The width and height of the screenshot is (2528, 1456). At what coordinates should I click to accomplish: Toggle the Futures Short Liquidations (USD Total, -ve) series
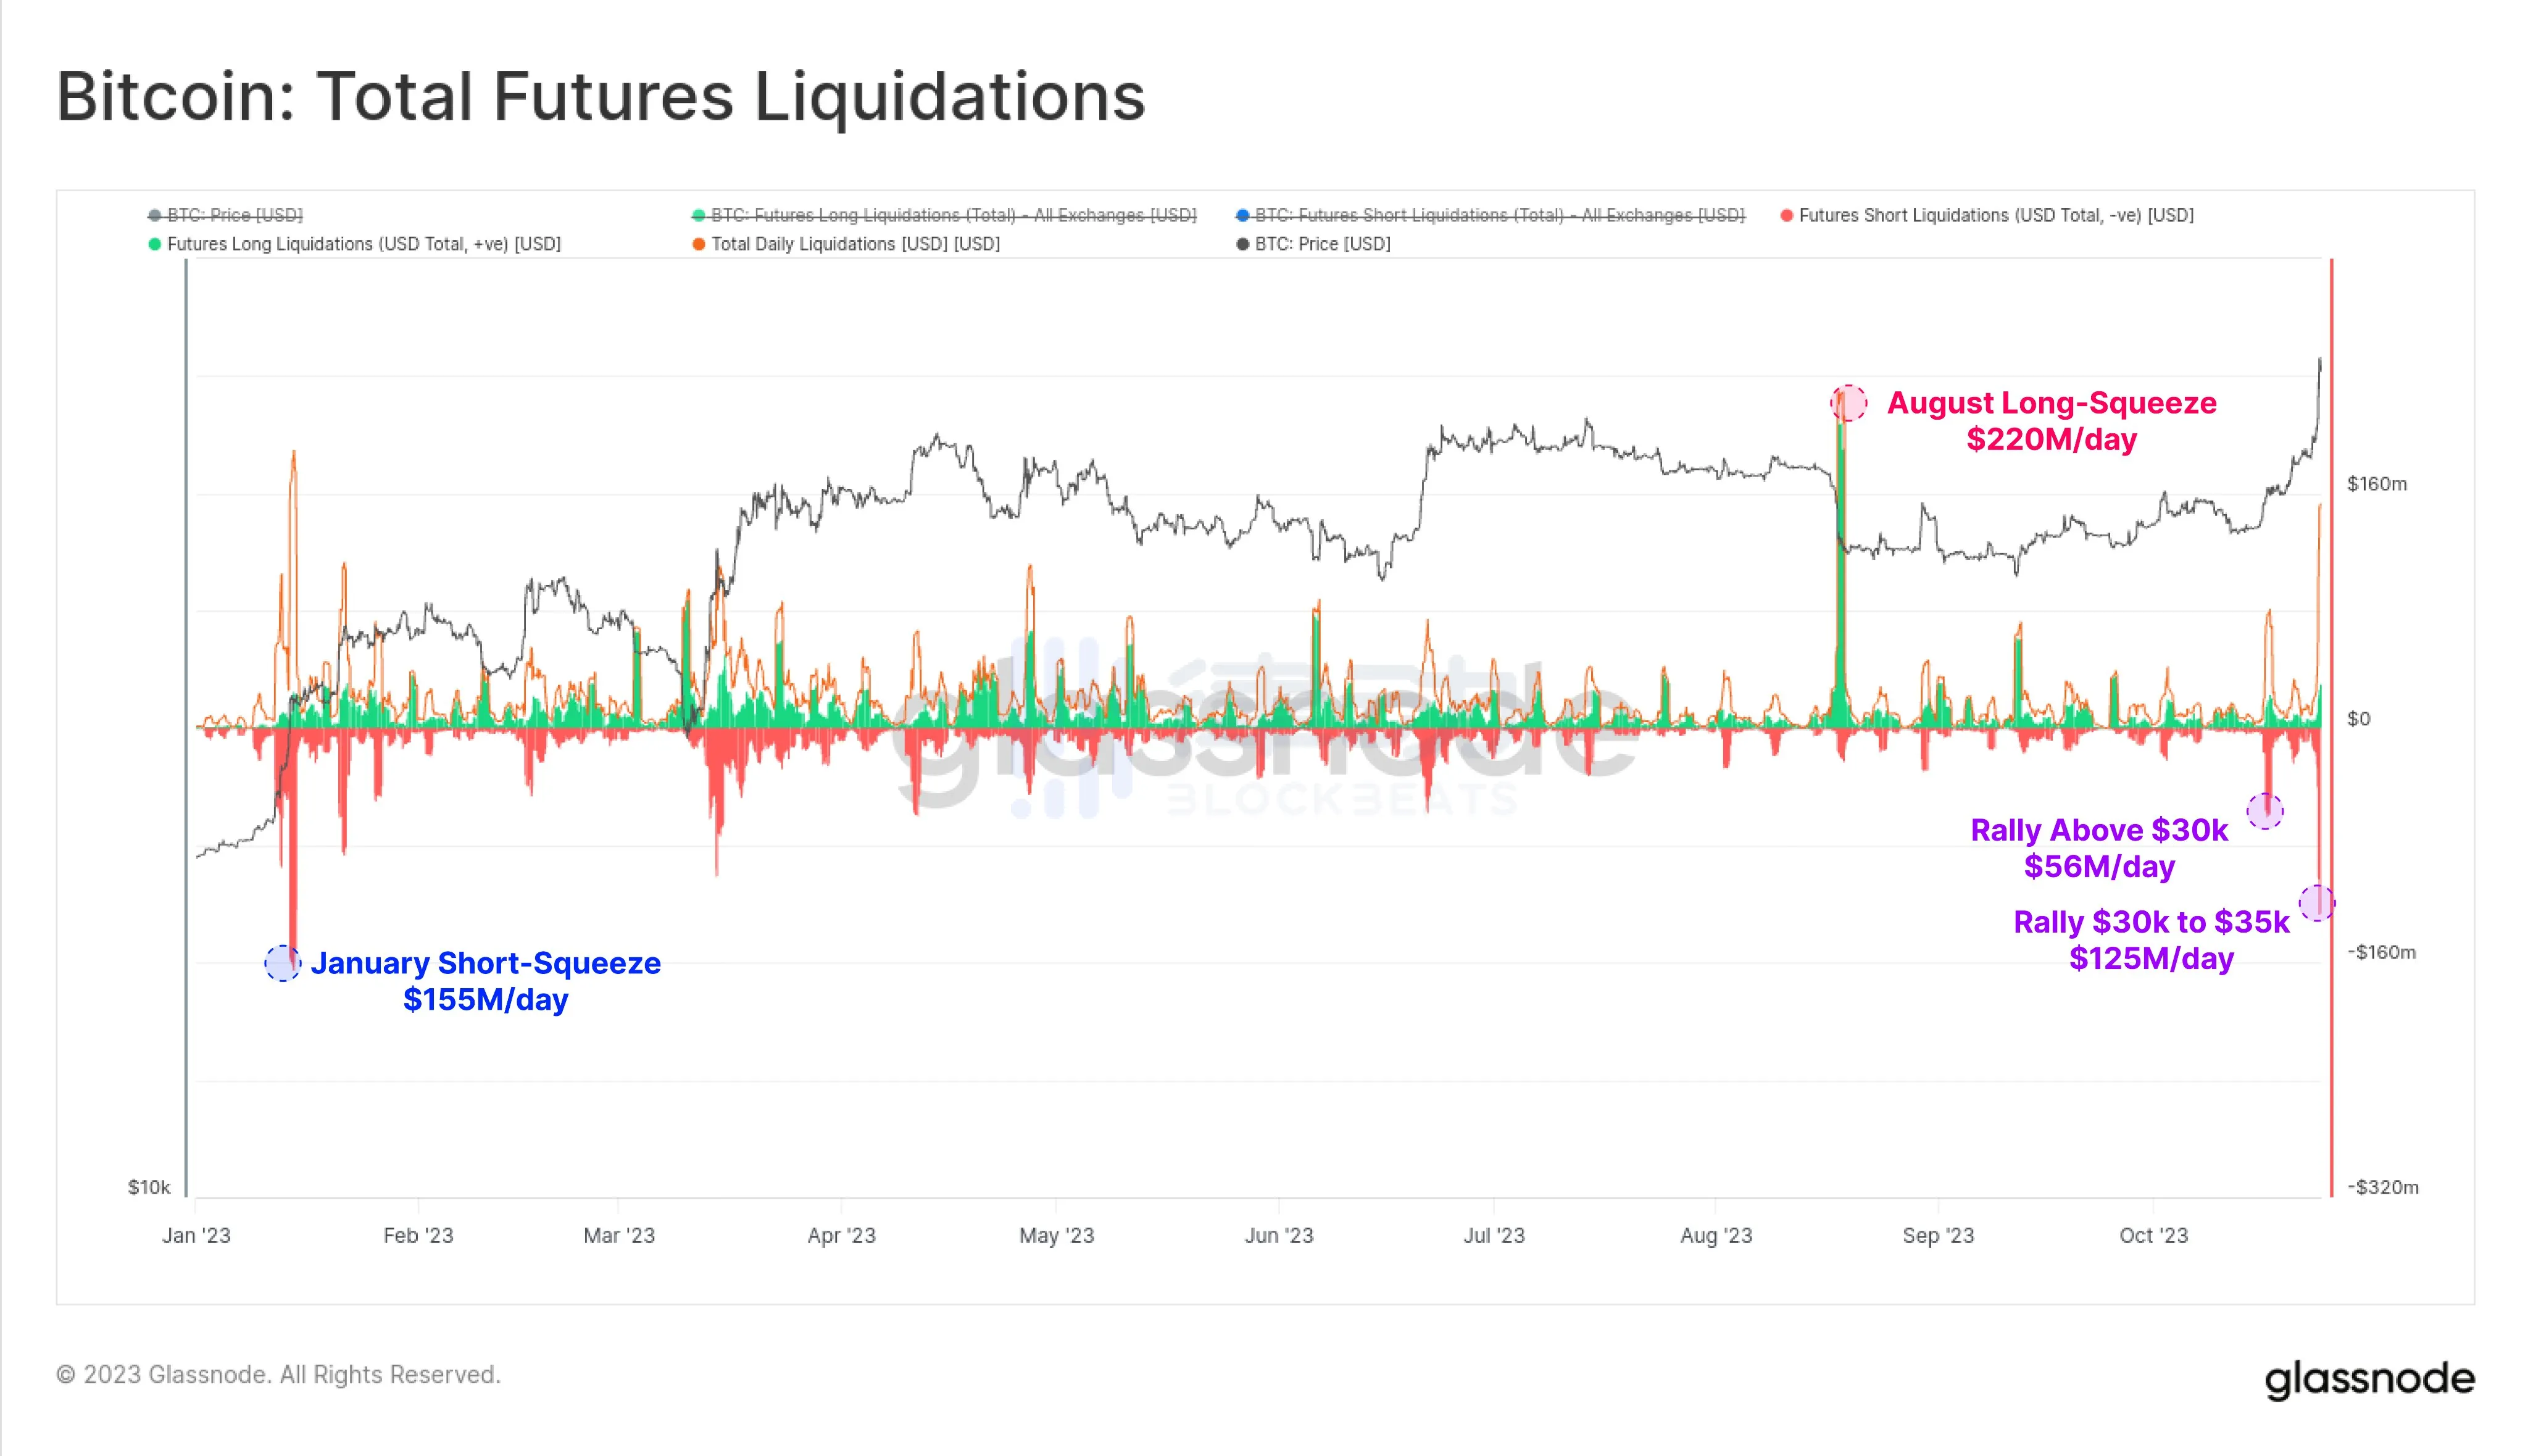click(x=1995, y=215)
